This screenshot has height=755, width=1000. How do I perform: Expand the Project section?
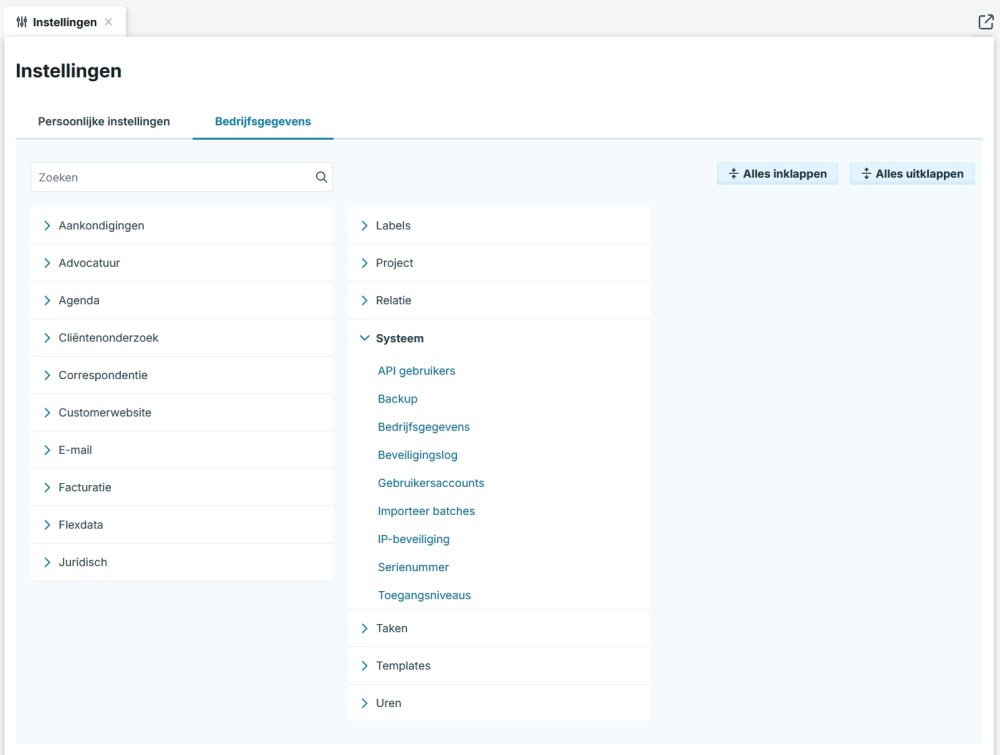(x=499, y=263)
